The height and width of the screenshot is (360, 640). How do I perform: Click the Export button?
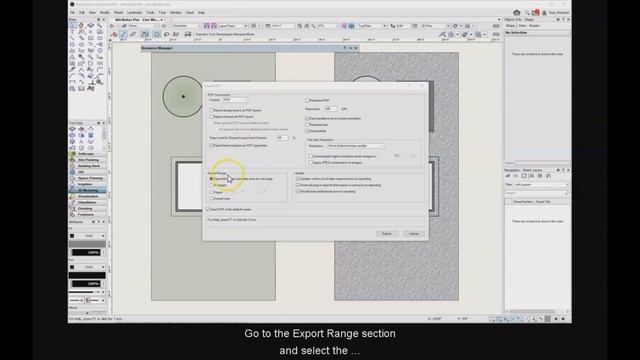(387, 234)
